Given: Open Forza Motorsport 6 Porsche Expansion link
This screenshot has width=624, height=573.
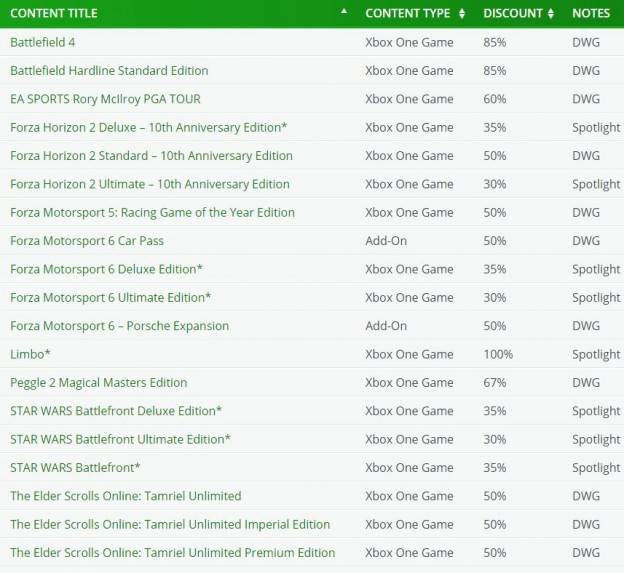Looking at the screenshot, I should 119,326.
